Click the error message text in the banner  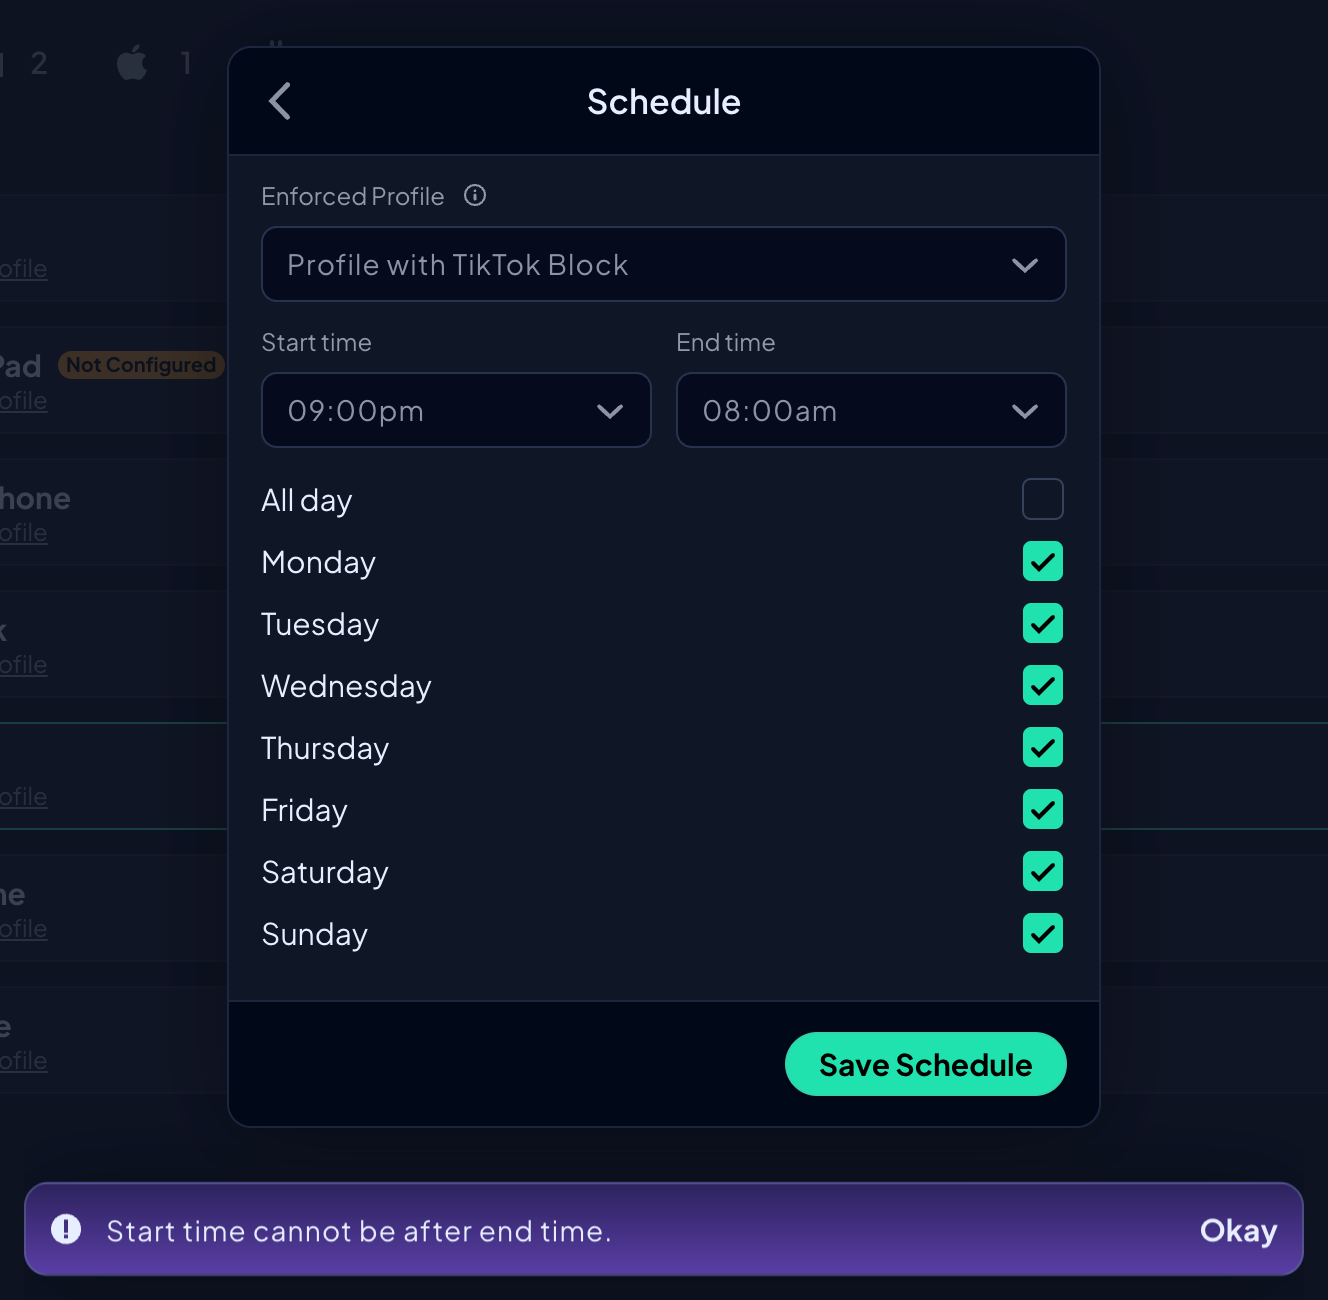(x=358, y=1231)
